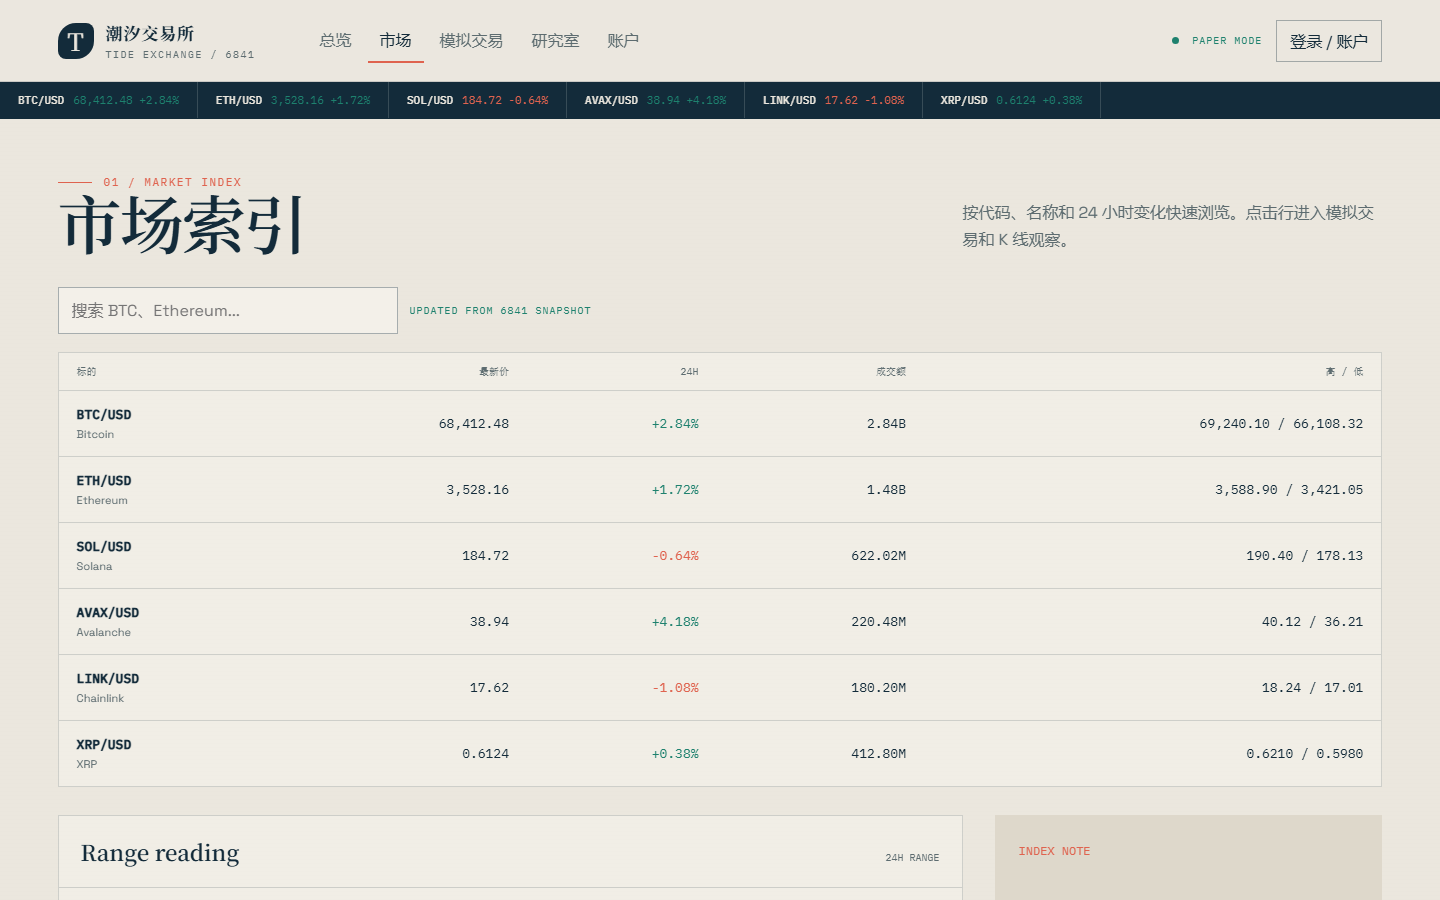Image resolution: width=1440 pixels, height=900 pixels.
Task: Click the 高 / 低 column header
Action: pos(1345,372)
